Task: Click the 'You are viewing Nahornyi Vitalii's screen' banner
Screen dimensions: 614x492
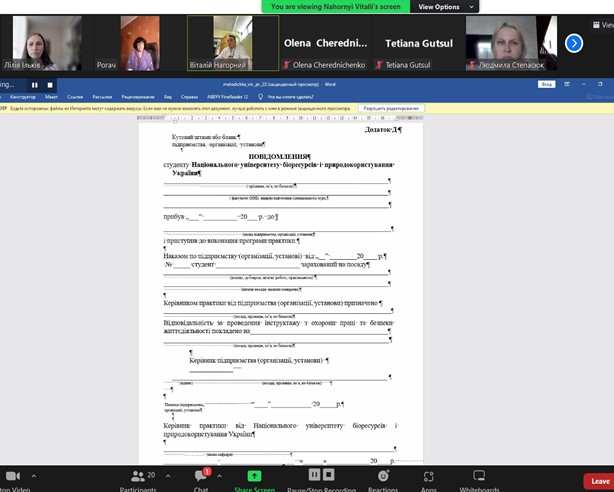Action: (336, 7)
